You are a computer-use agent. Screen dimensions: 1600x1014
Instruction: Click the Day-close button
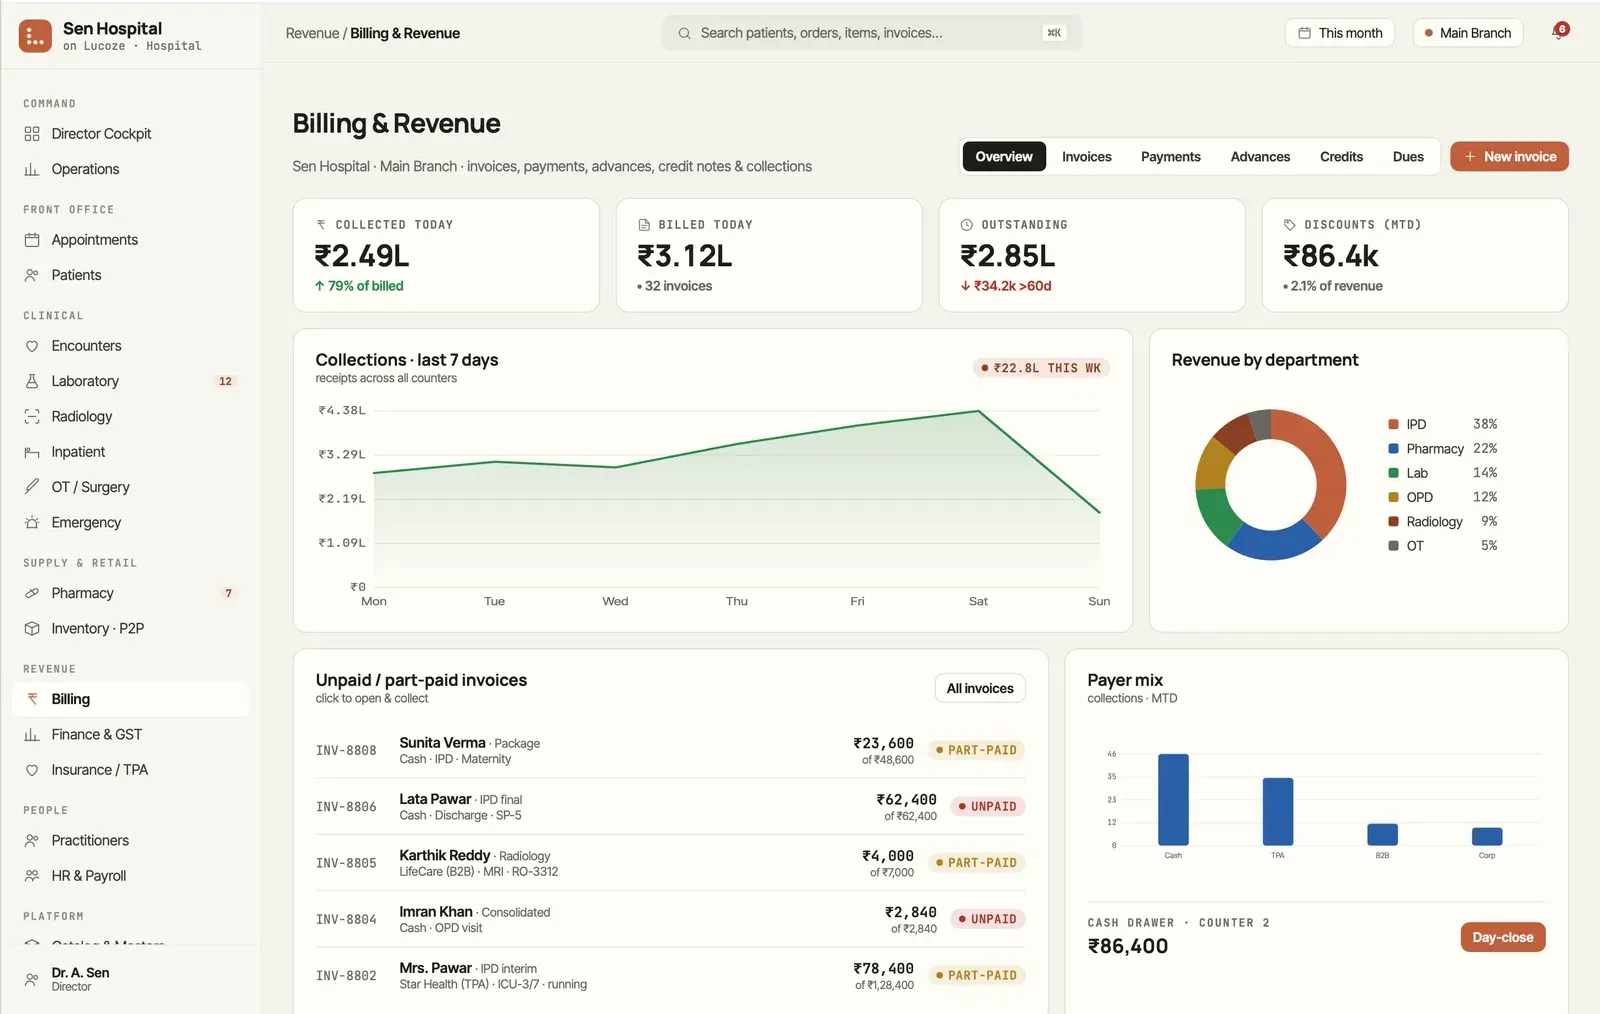1503,937
